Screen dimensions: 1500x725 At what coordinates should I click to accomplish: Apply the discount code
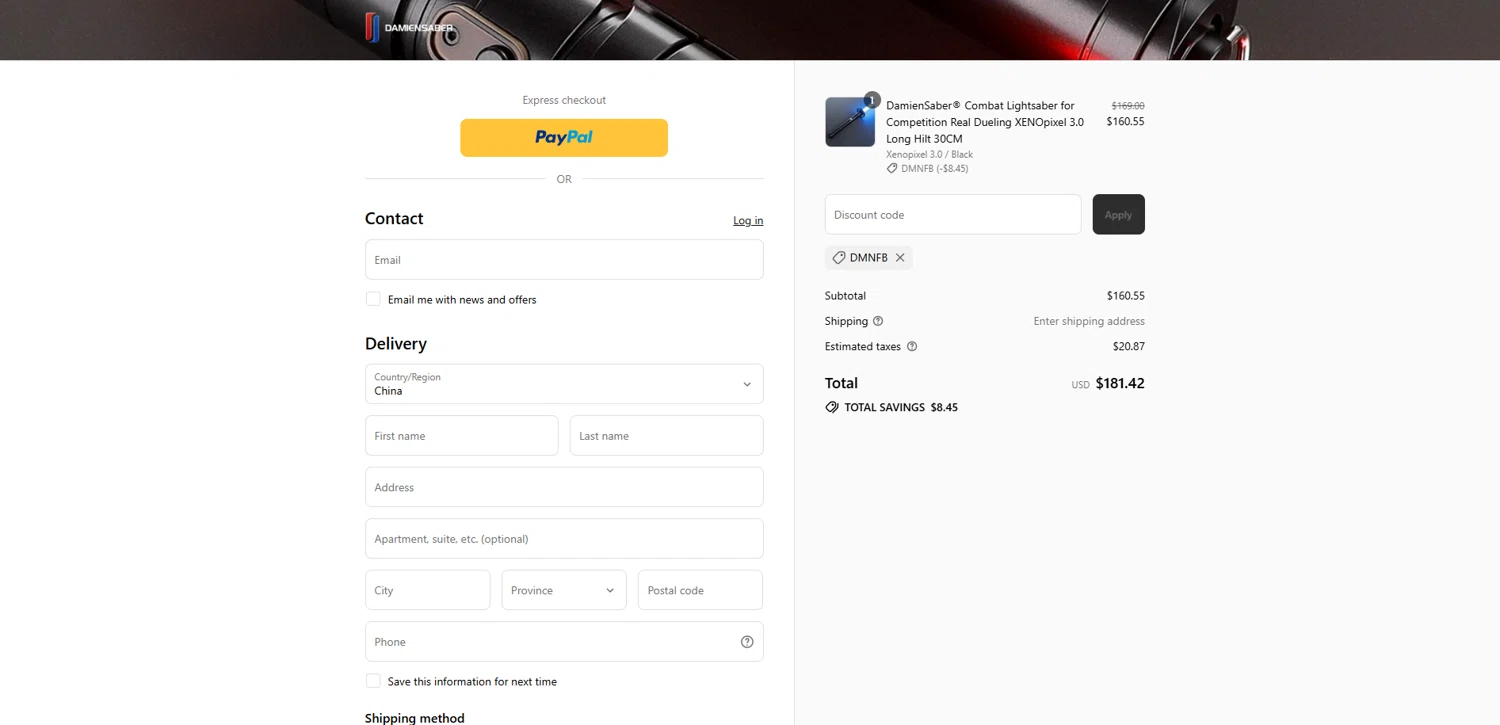coord(1118,214)
